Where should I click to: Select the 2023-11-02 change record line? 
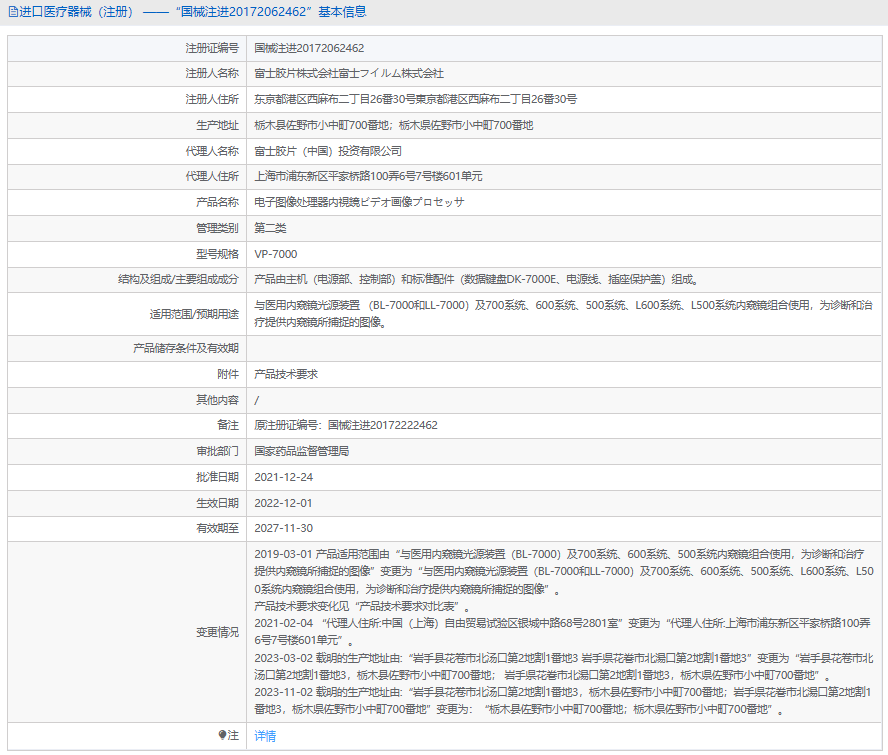pyautogui.click(x=562, y=701)
